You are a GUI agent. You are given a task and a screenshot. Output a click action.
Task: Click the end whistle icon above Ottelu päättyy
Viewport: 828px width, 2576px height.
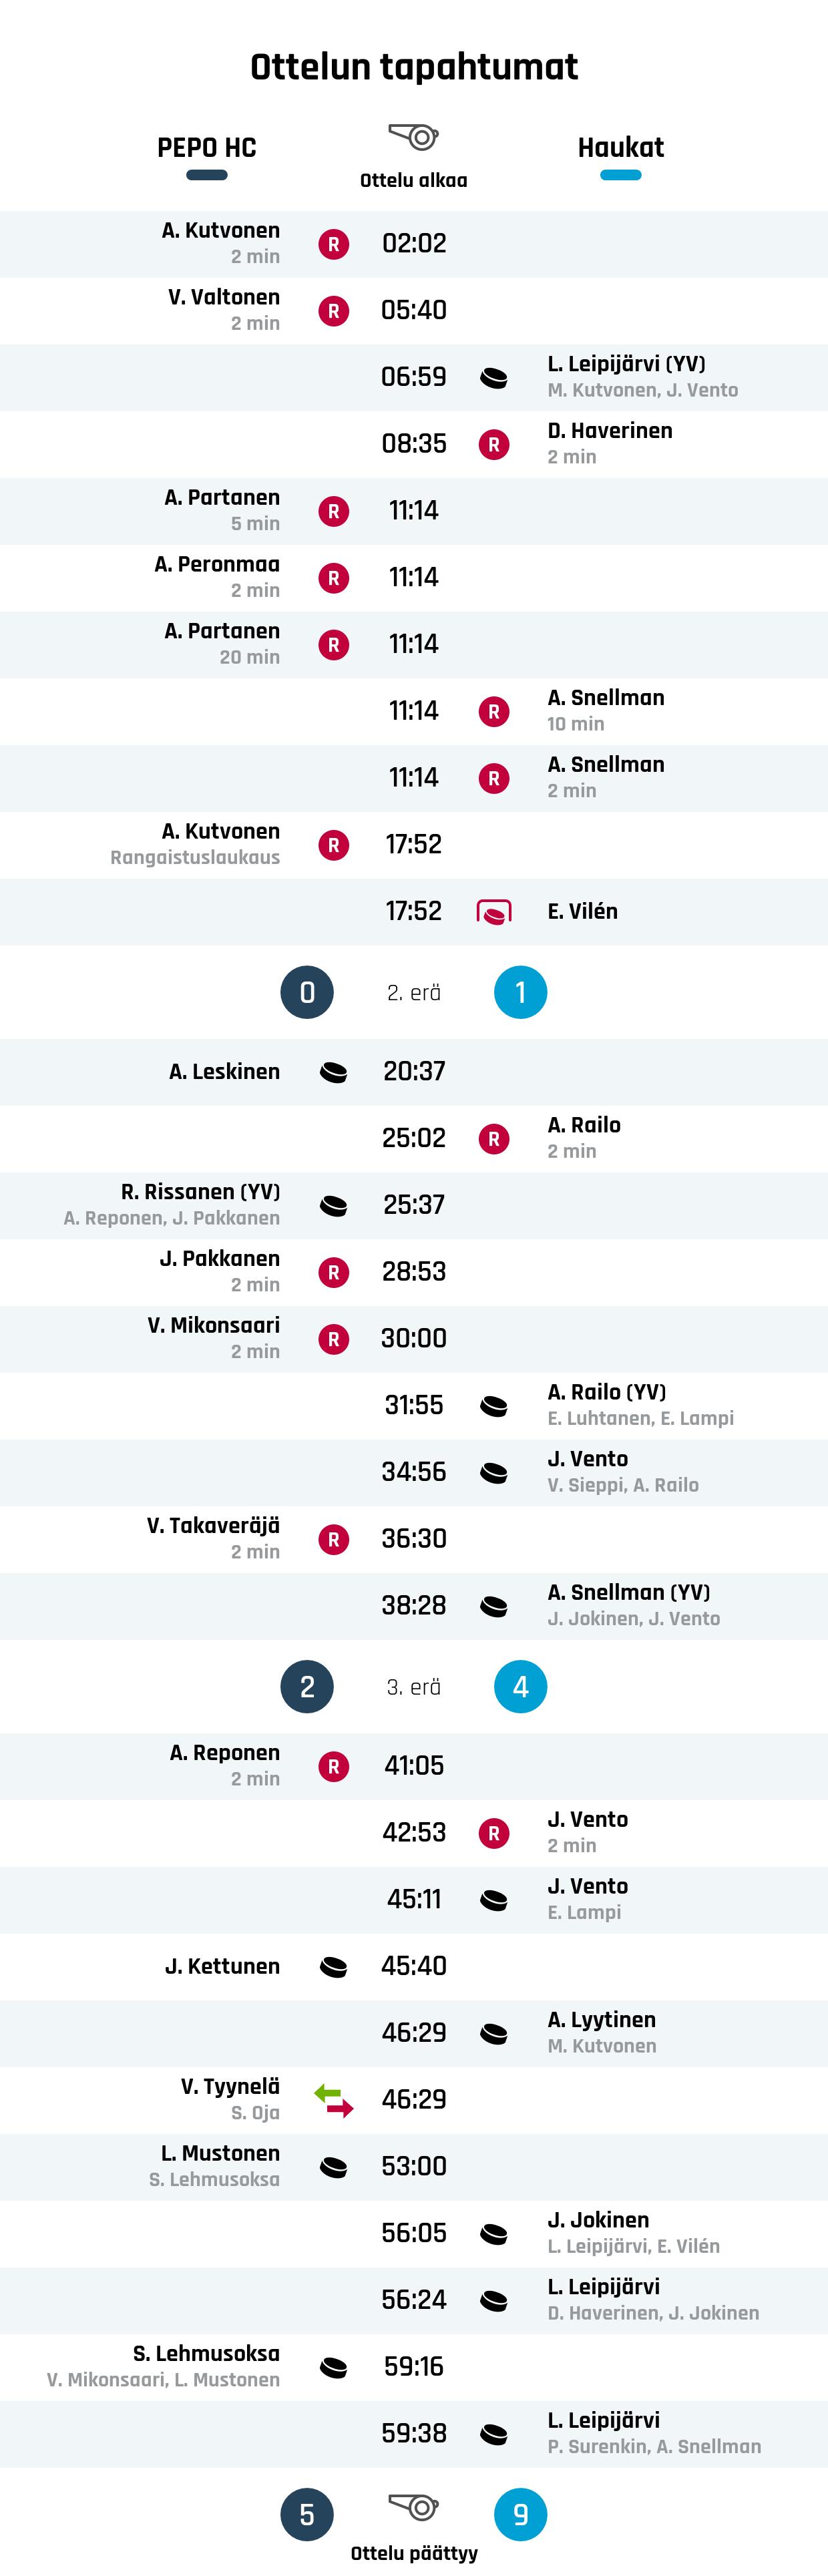pos(414,2506)
